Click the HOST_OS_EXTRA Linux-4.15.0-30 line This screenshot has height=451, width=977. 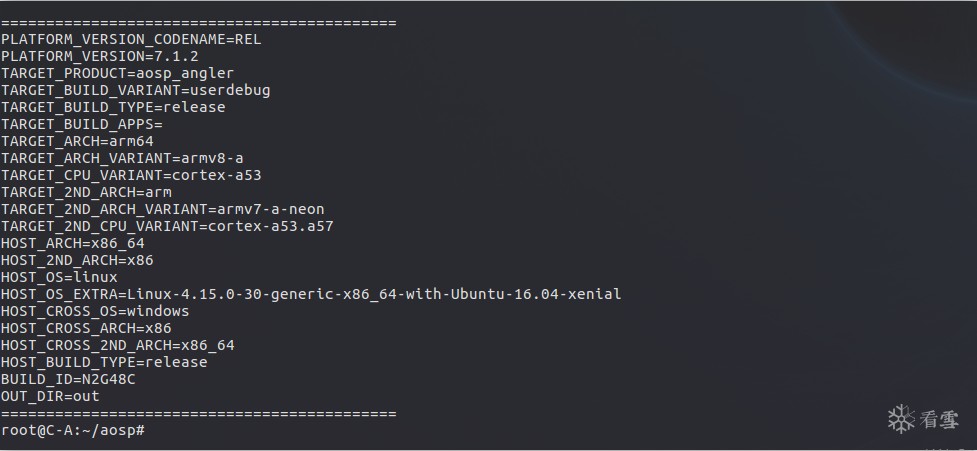point(311,294)
